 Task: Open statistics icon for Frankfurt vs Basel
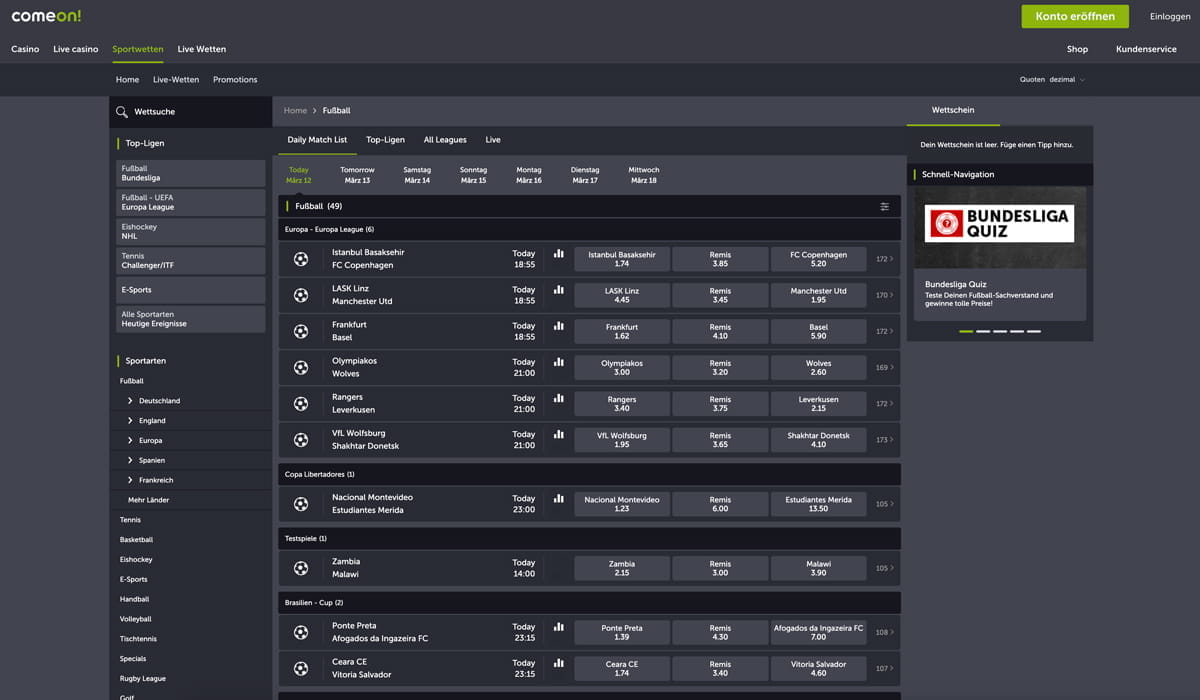click(x=558, y=325)
